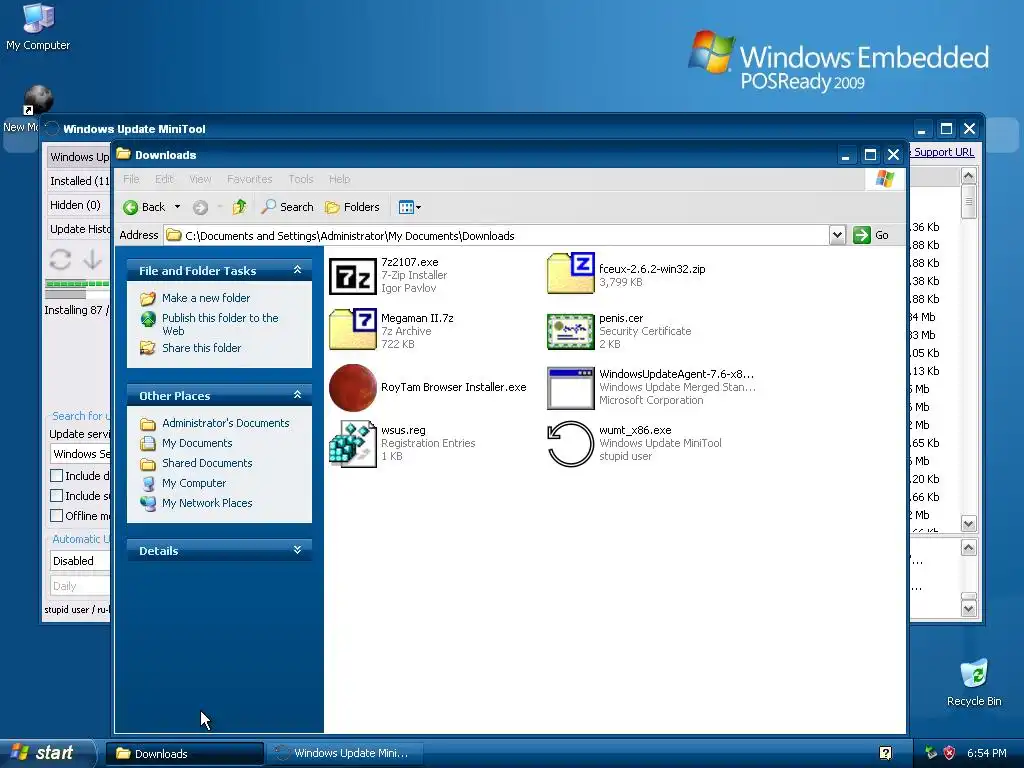The image size is (1024, 768).
Task: Select the Installed tab in MiniTool
Action: click(79, 181)
